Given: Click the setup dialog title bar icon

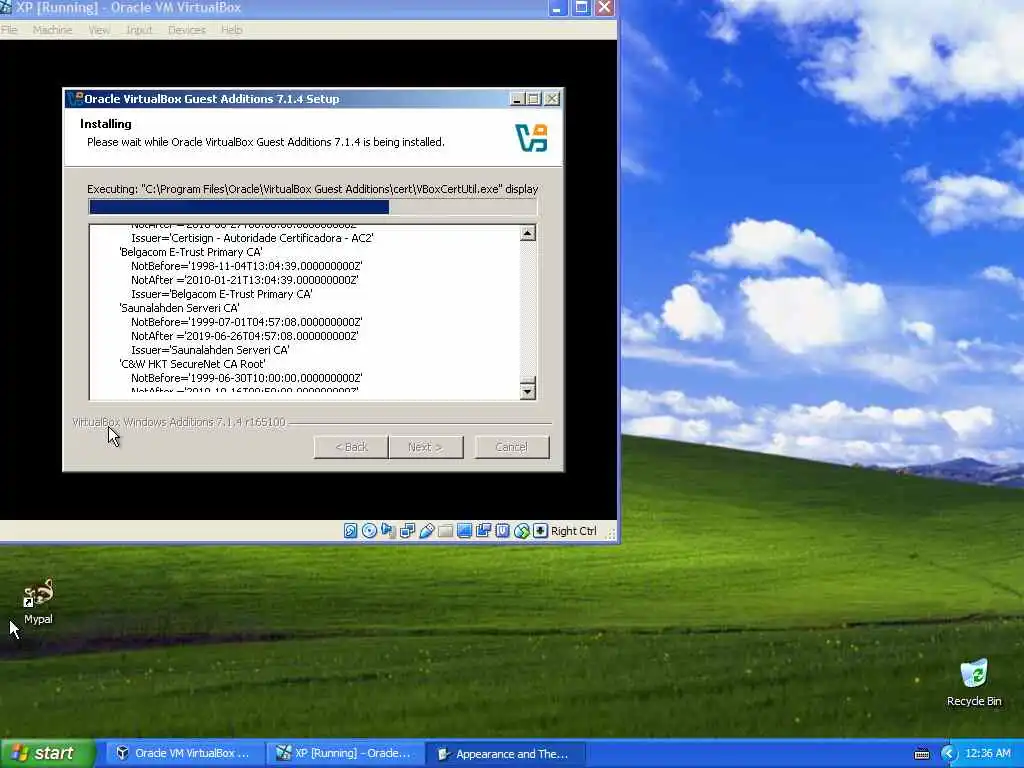Looking at the screenshot, I should [x=76, y=99].
